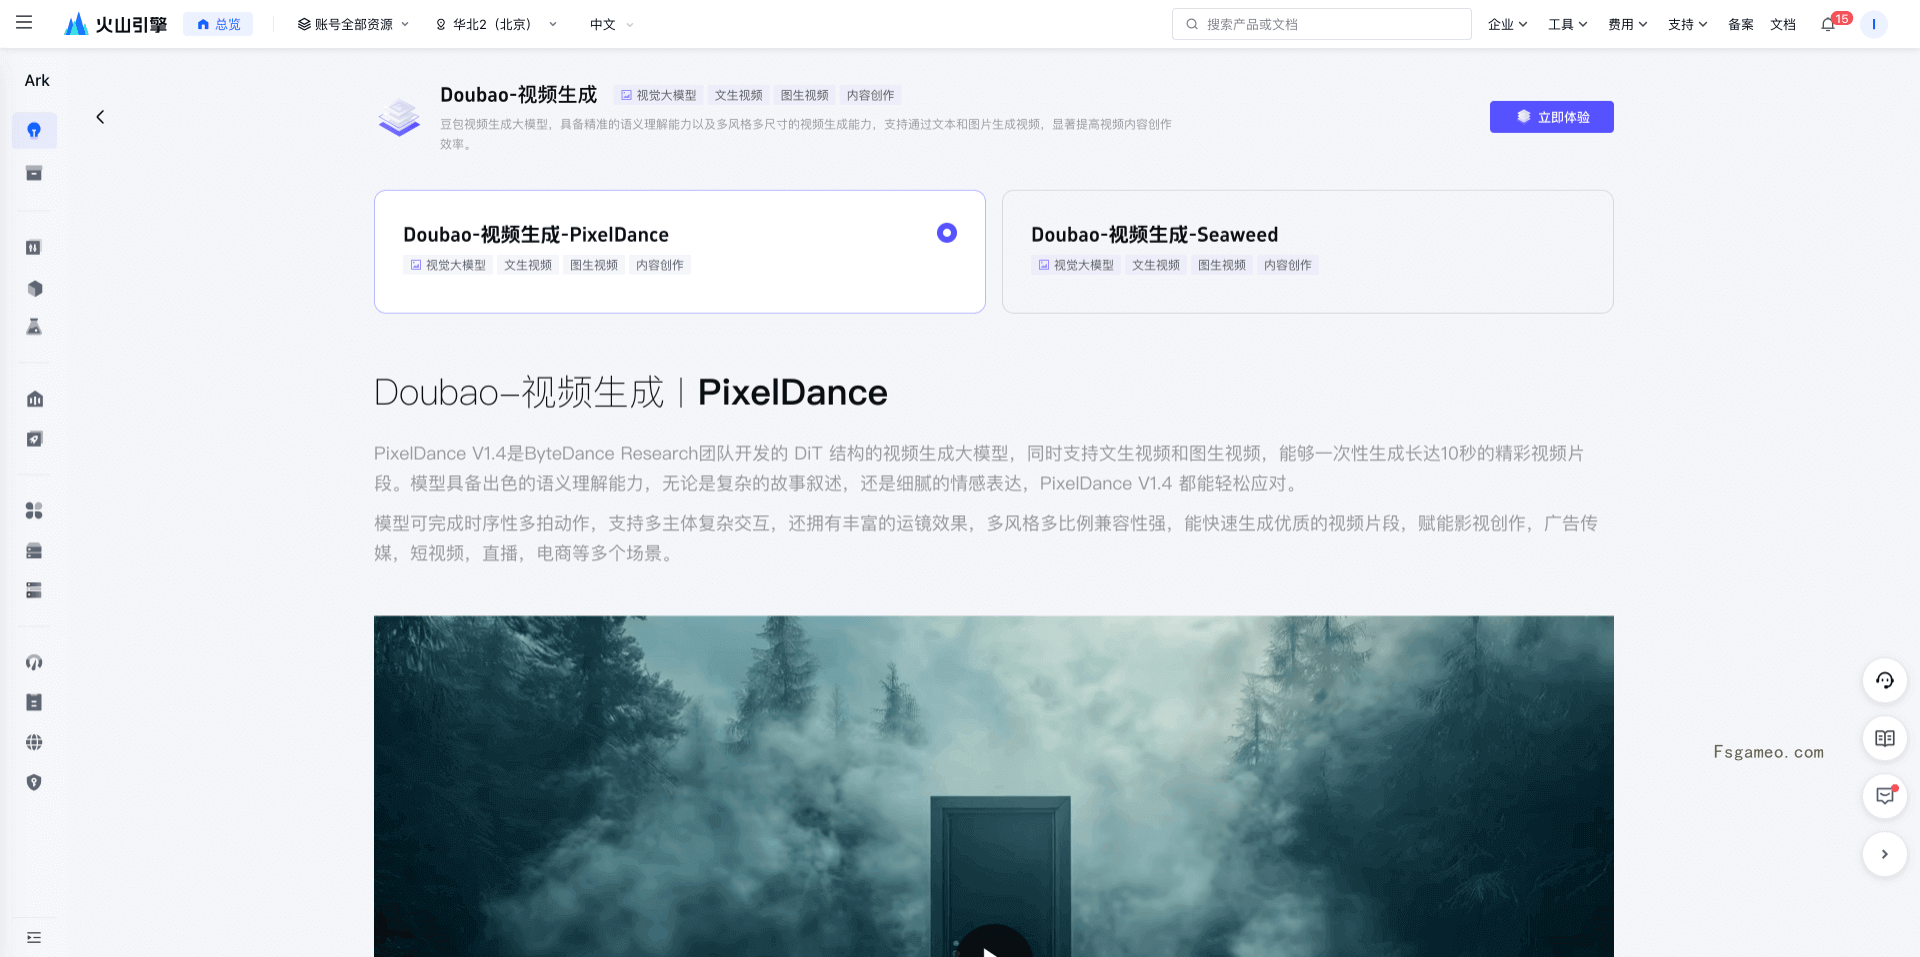Click the Volcano Engine logo
1920x957 pixels.
point(115,24)
